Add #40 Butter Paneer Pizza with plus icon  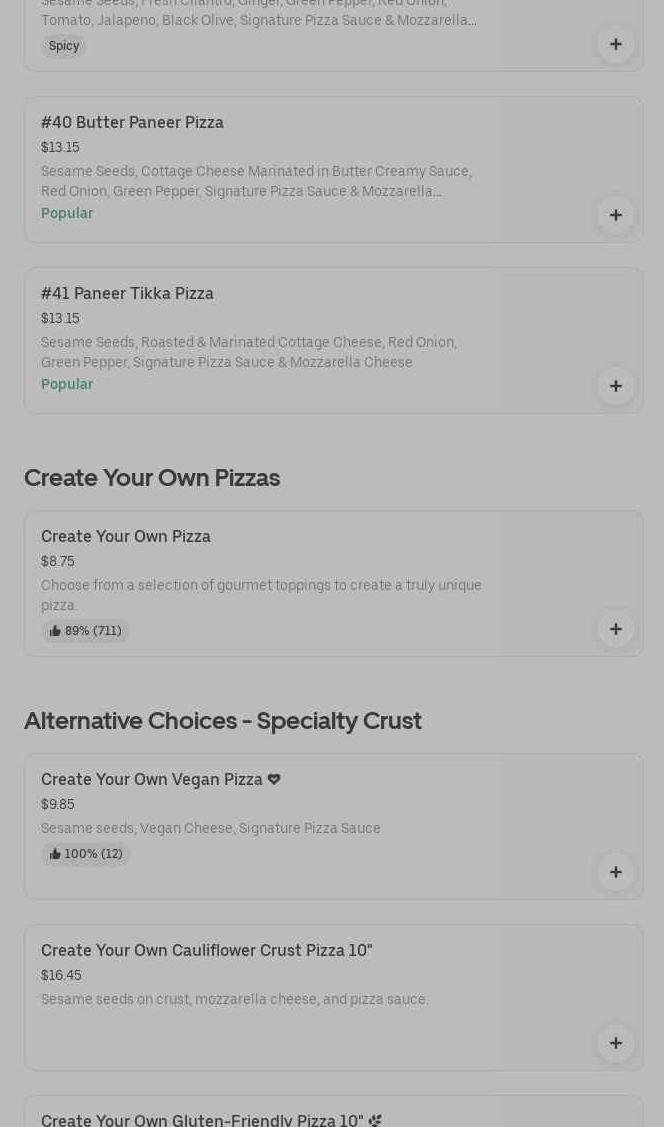click(615, 215)
